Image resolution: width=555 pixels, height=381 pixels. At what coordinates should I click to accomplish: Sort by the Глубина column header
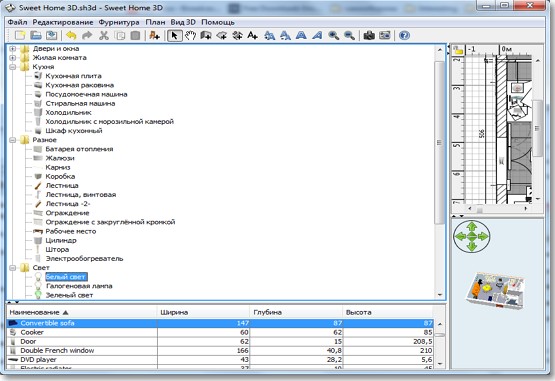296,312
